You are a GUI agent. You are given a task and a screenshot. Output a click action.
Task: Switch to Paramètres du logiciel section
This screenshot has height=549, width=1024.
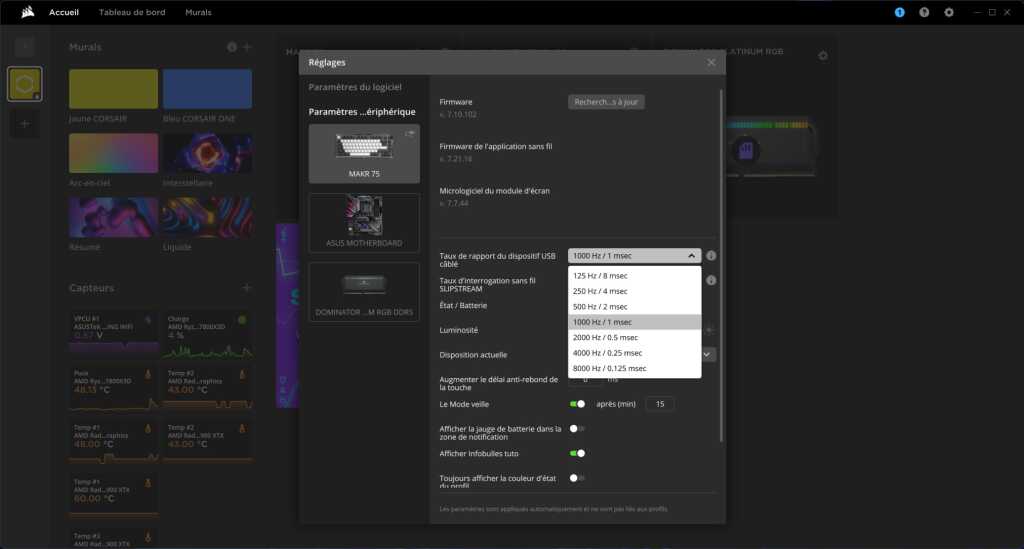coord(355,87)
